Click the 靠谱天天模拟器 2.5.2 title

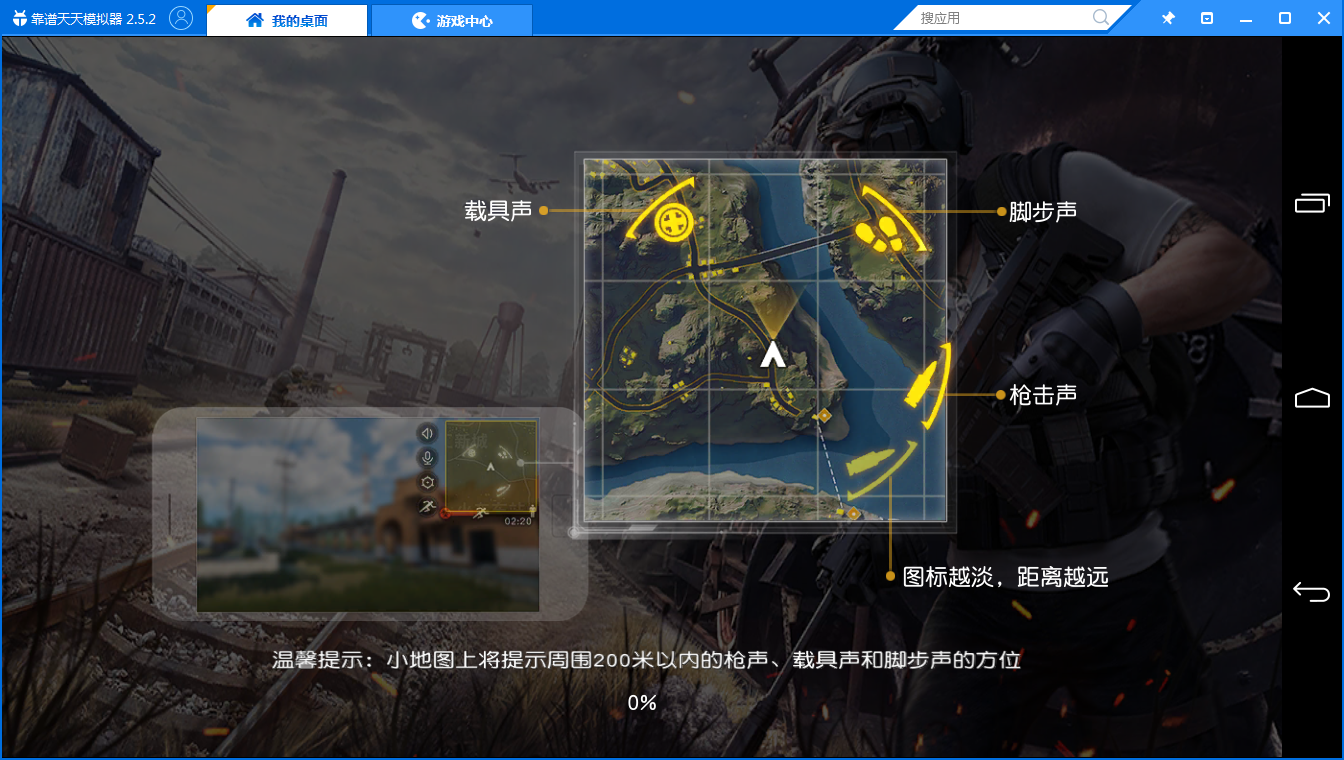(x=93, y=19)
